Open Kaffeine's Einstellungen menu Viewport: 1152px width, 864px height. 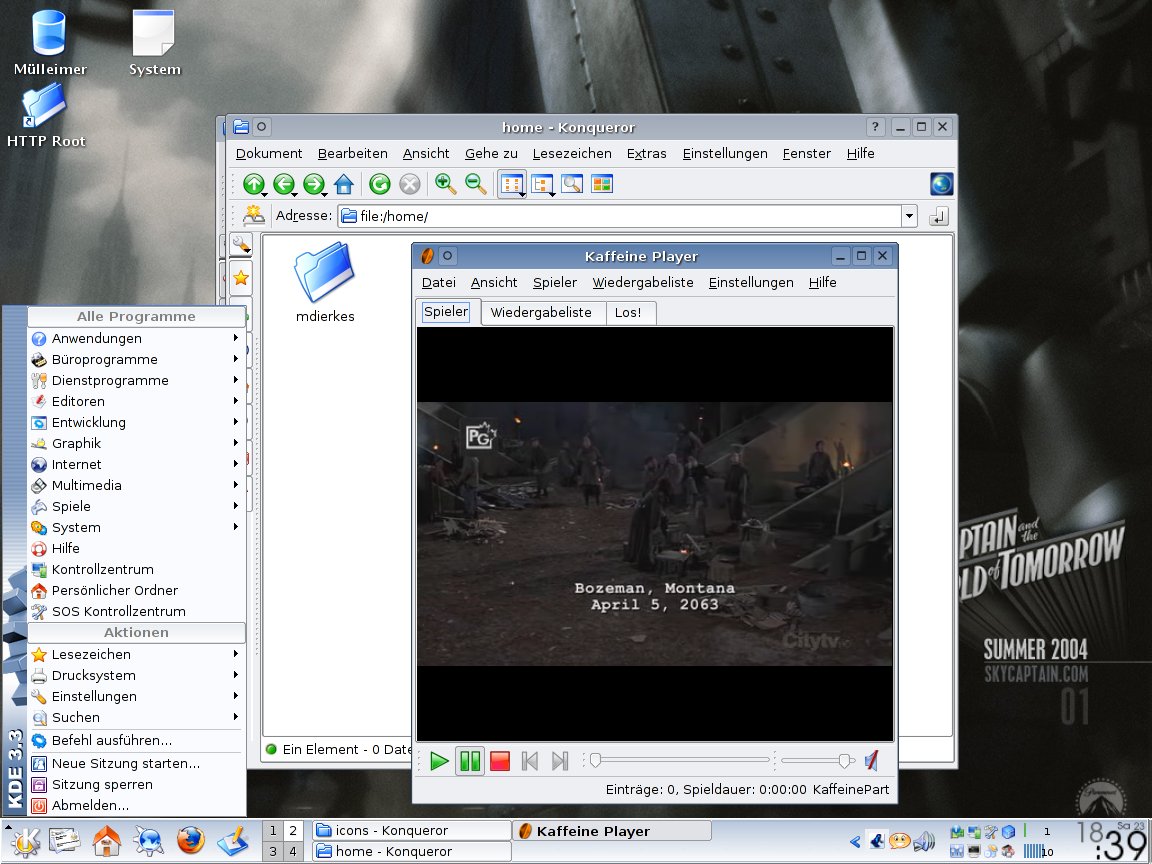pyautogui.click(x=751, y=282)
